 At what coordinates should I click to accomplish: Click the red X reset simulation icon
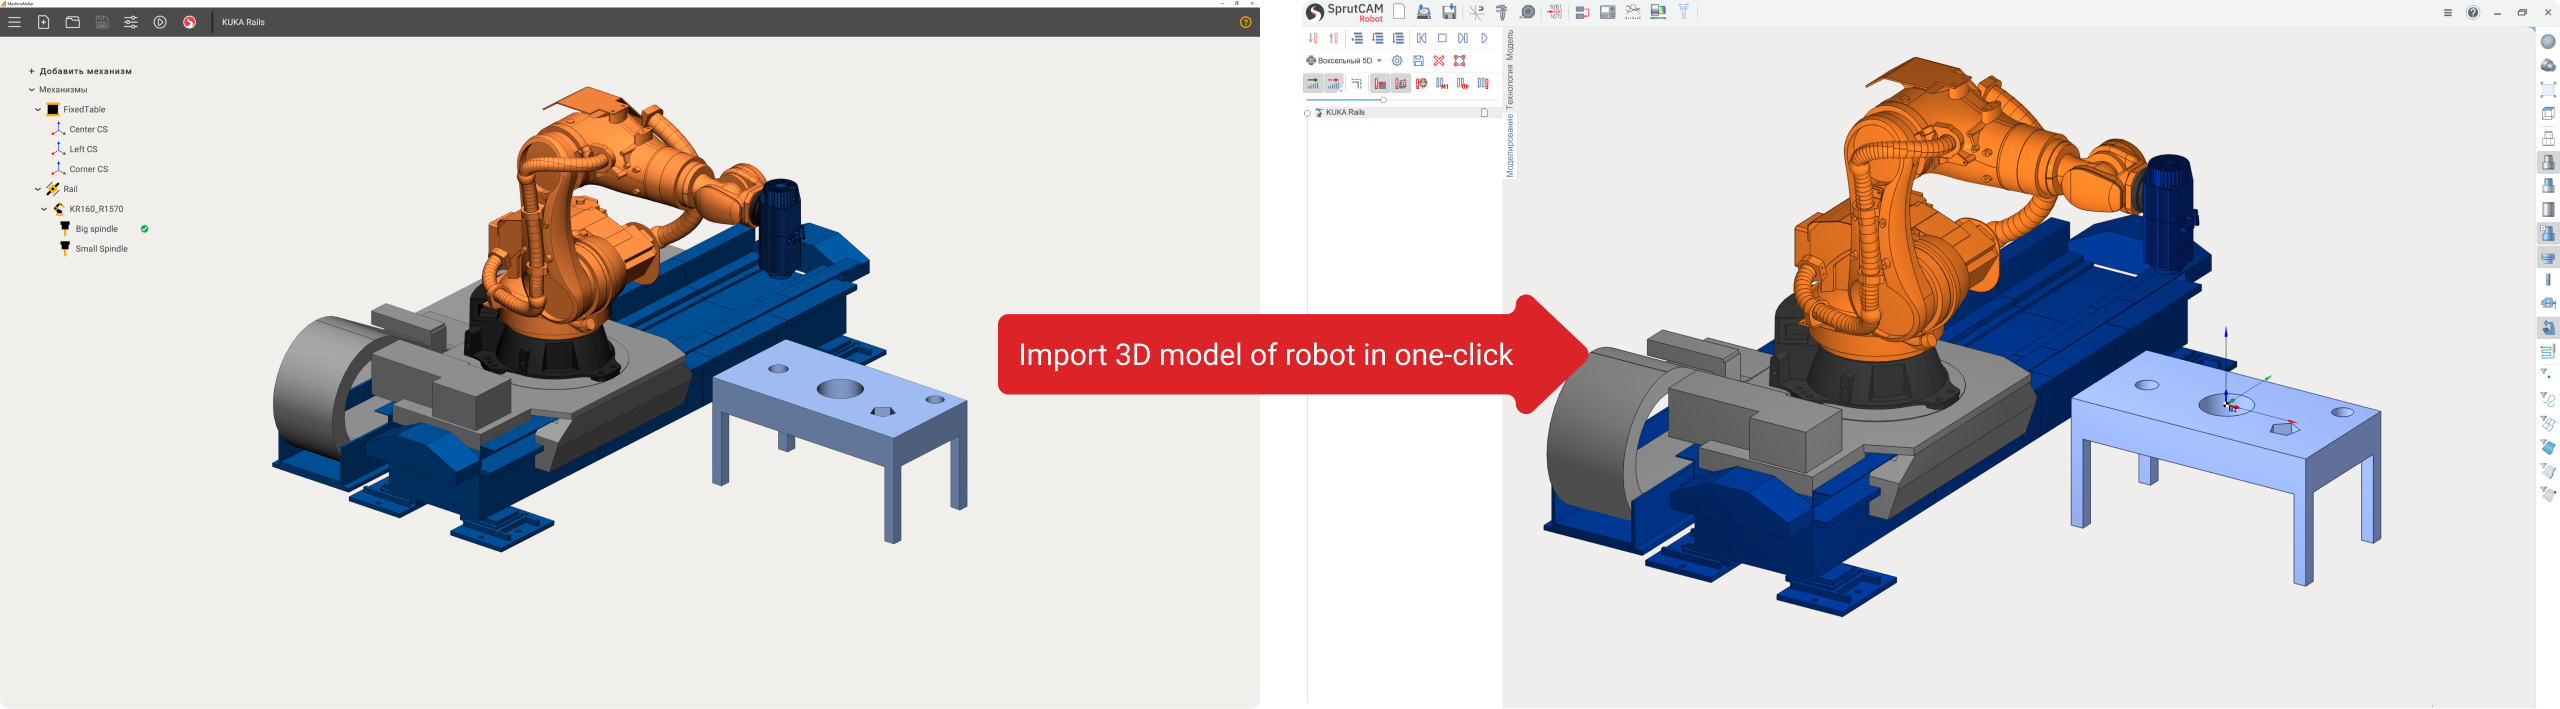coord(1439,61)
